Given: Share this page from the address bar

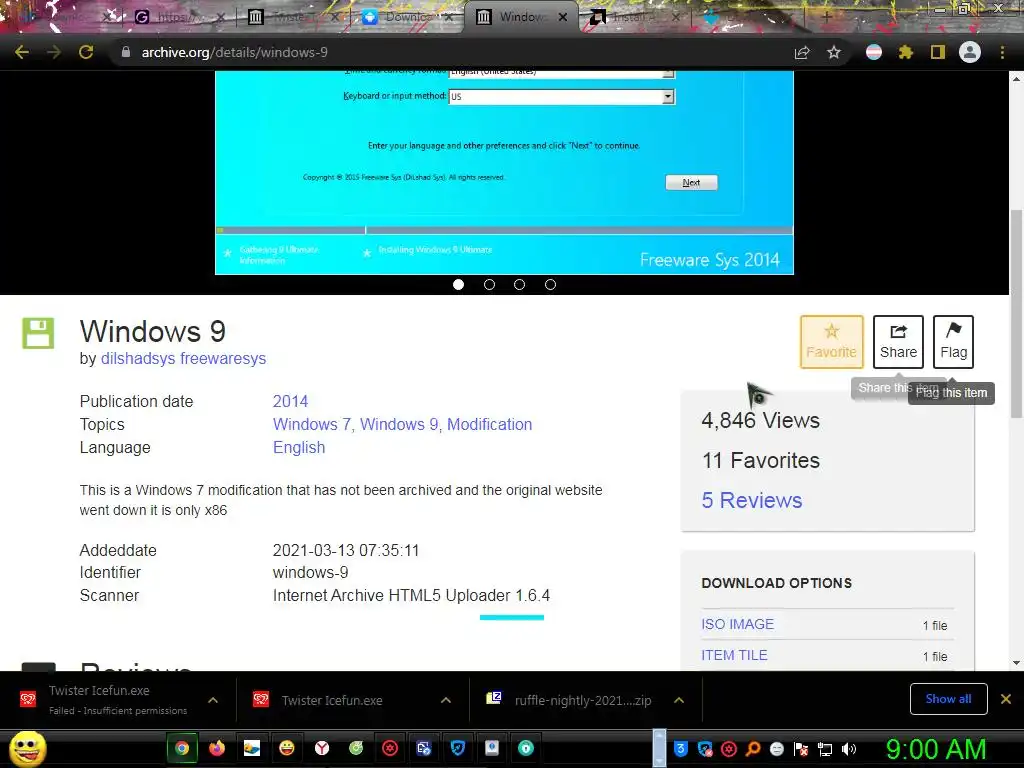Looking at the screenshot, I should pyautogui.click(x=802, y=52).
